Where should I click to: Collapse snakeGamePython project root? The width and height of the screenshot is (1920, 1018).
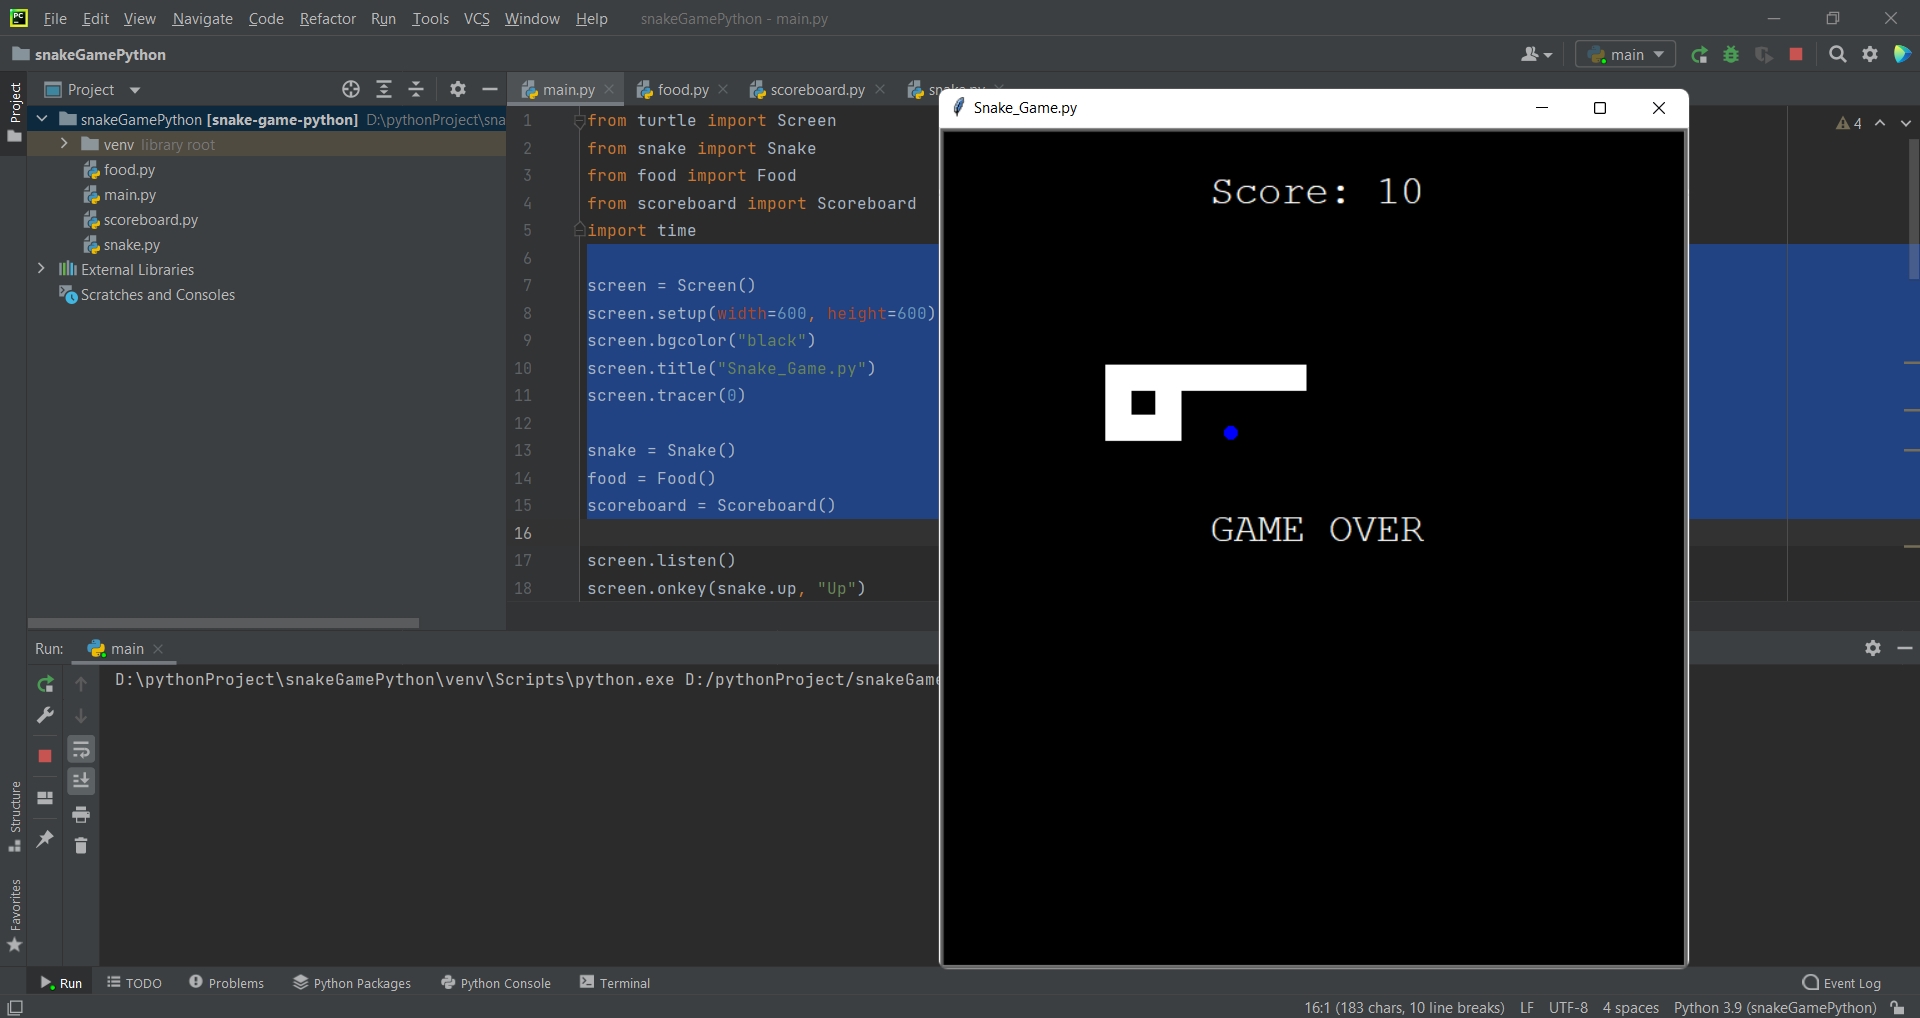pyautogui.click(x=41, y=119)
